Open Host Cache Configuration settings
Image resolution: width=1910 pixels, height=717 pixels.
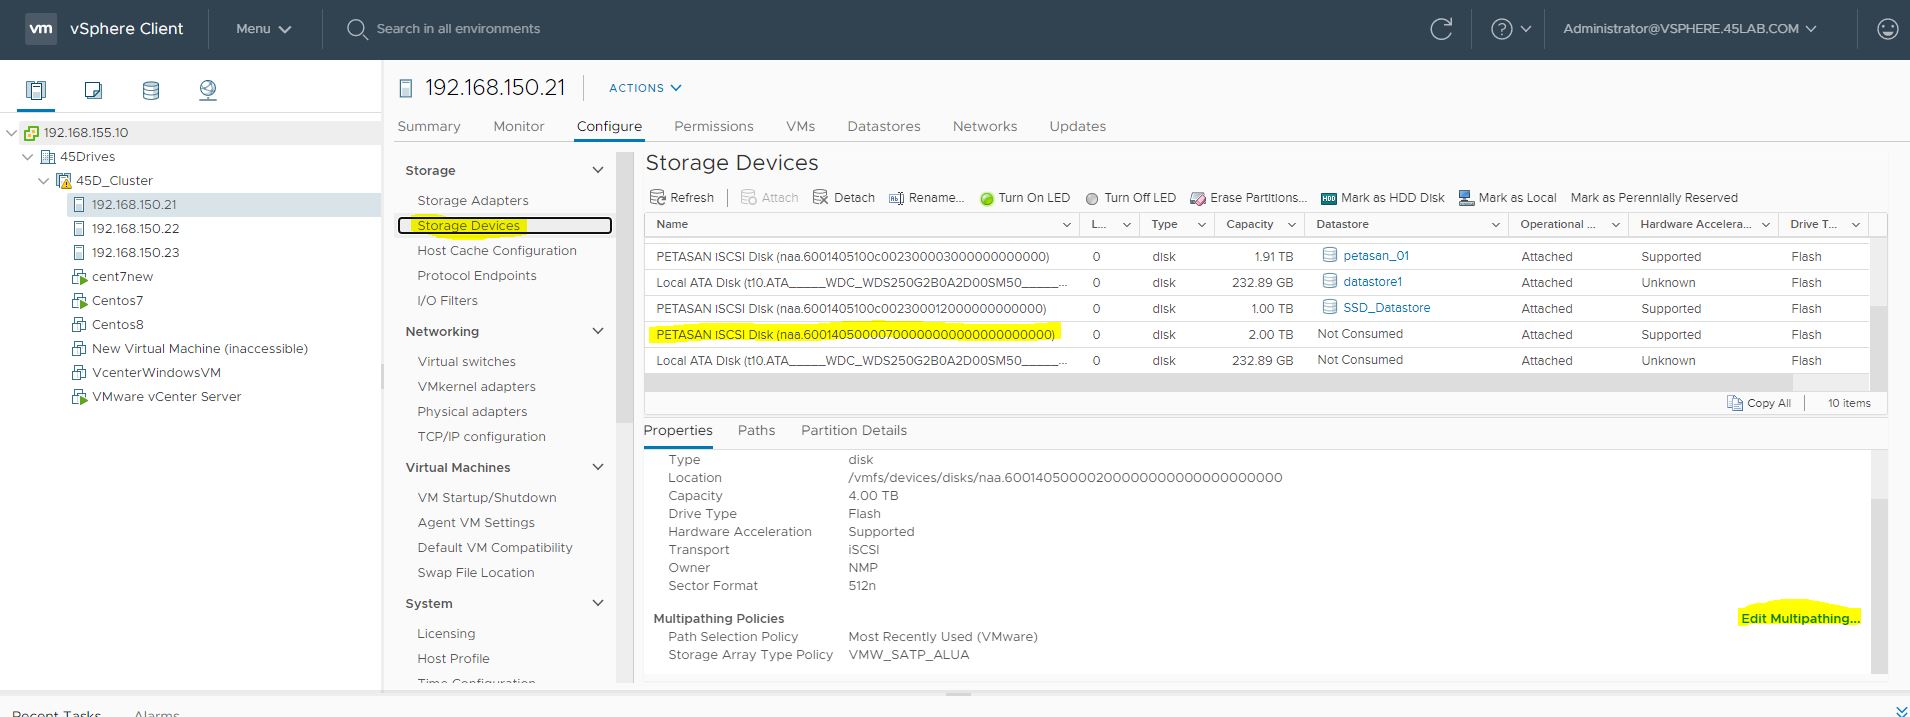pos(497,250)
